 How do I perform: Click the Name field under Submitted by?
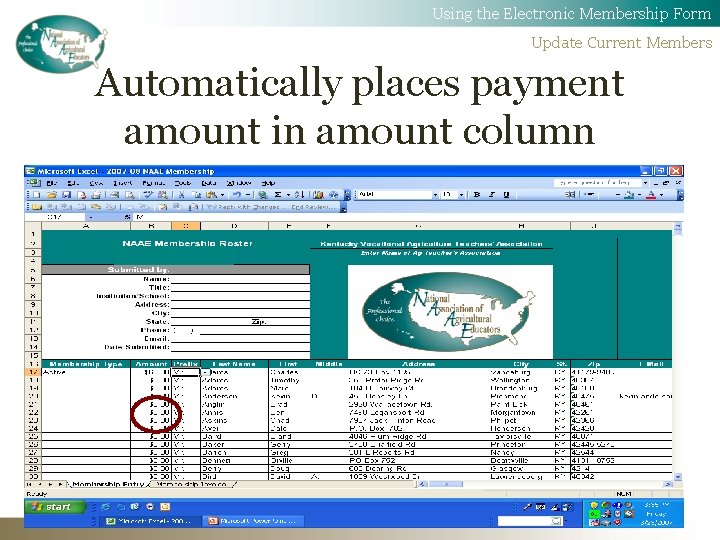(240, 279)
